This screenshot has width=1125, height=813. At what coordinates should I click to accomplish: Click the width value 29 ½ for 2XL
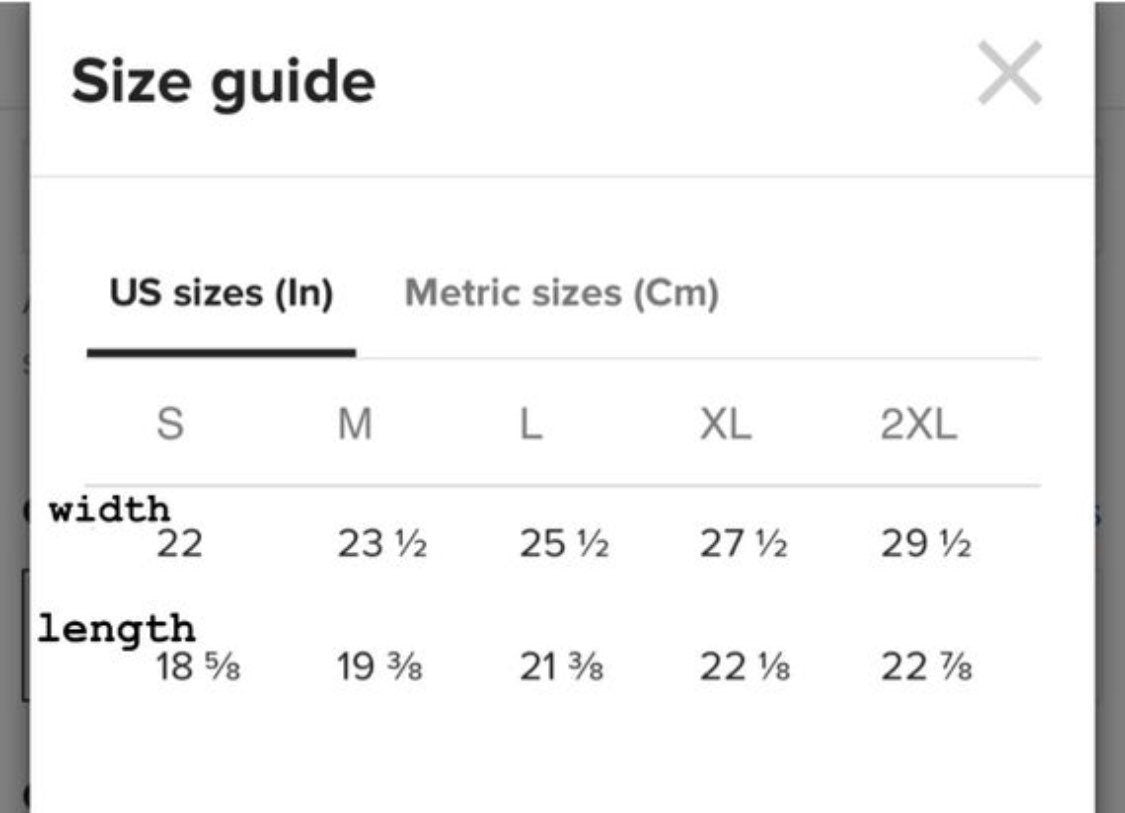click(926, 543)
